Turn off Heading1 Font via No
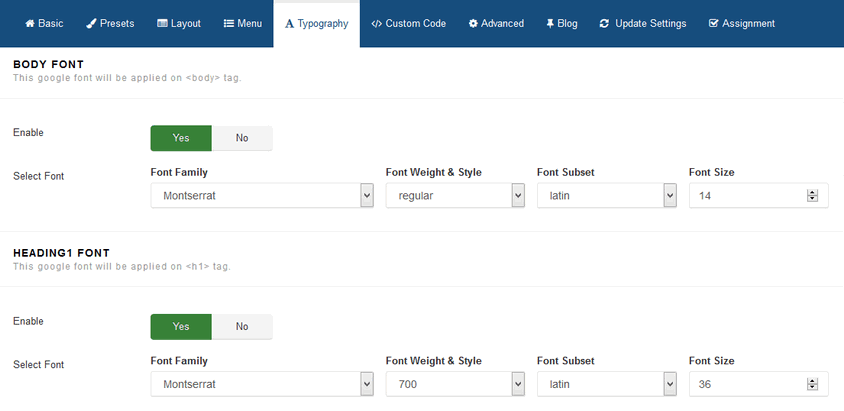Screen dimensions: 844x411 tap(242, 326)
